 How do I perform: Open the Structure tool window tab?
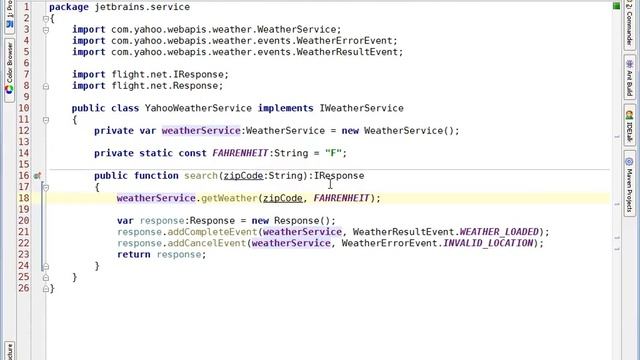9,352
